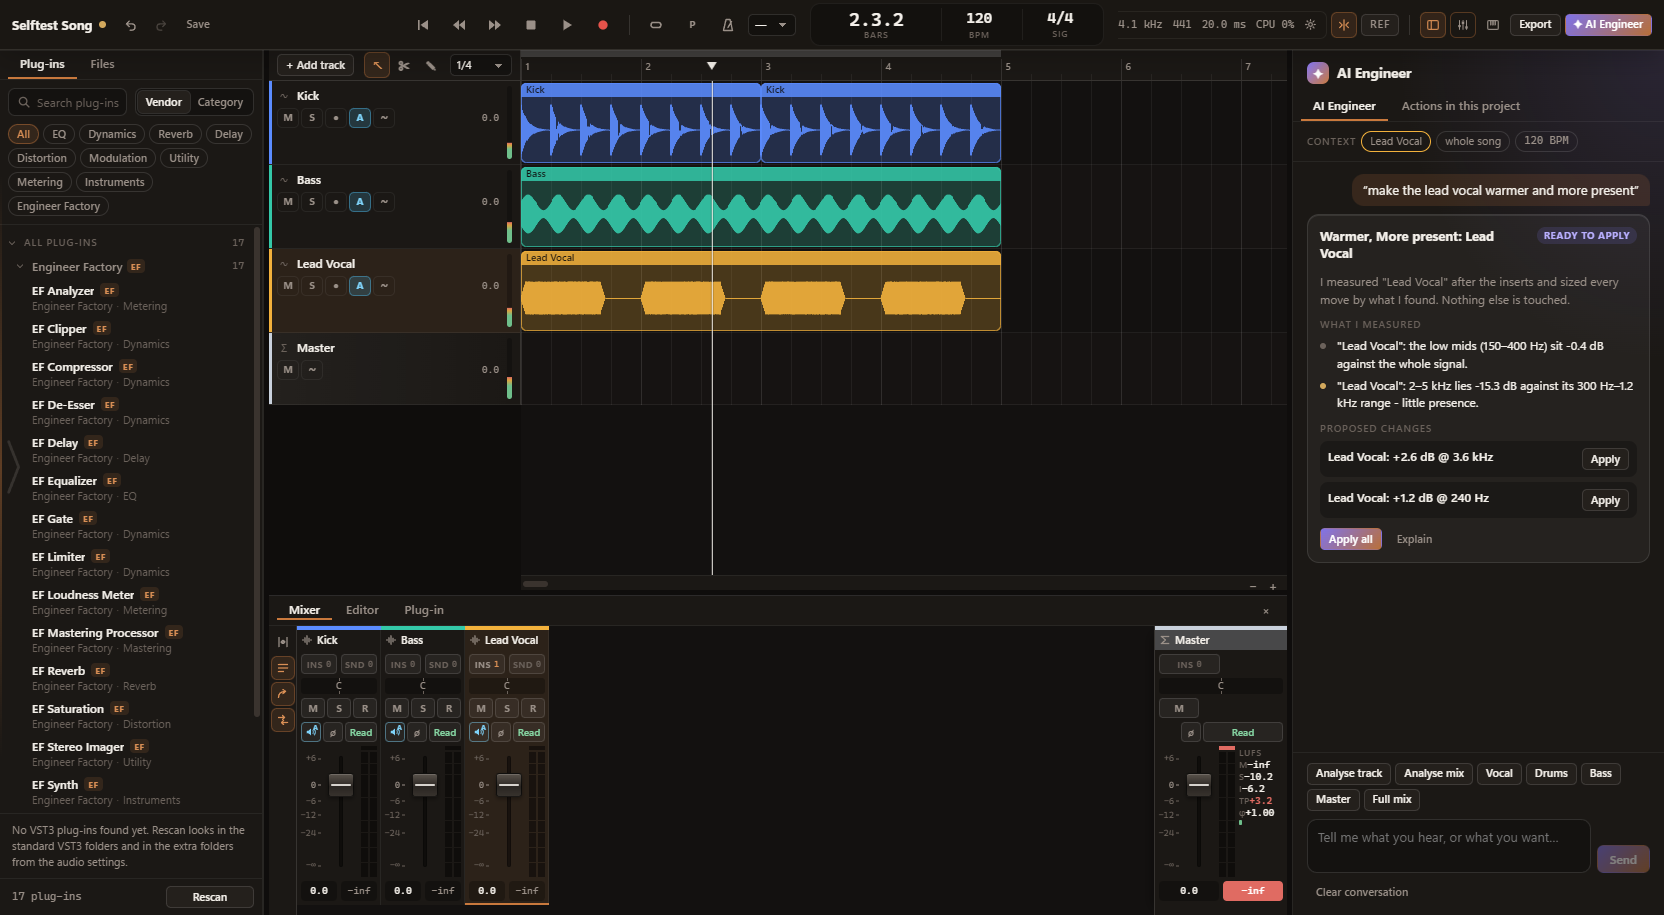Click the Rescan plug-ins button
This screenshot has width=1664, height=915.
210,897
